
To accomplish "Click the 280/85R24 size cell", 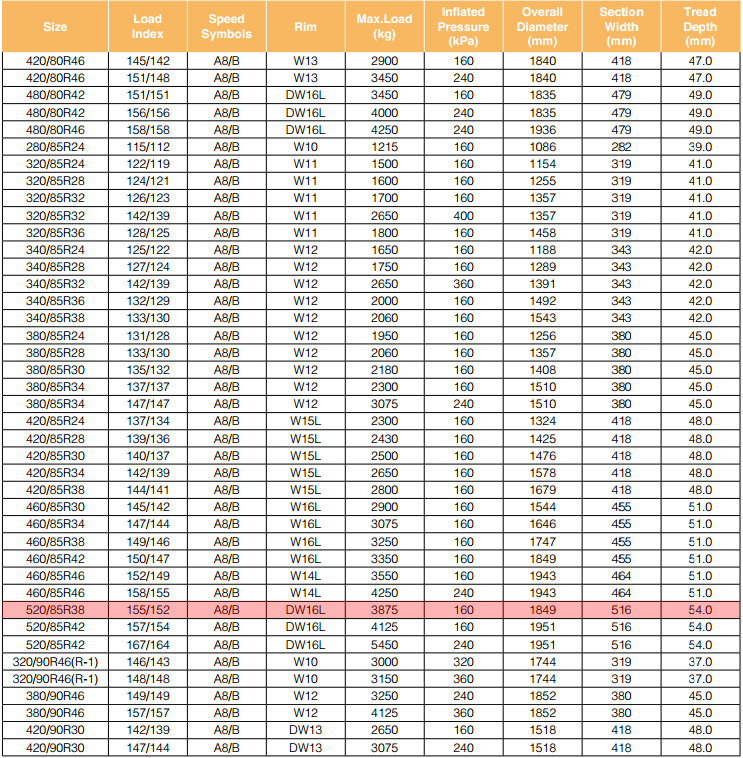I will point(55,146).
